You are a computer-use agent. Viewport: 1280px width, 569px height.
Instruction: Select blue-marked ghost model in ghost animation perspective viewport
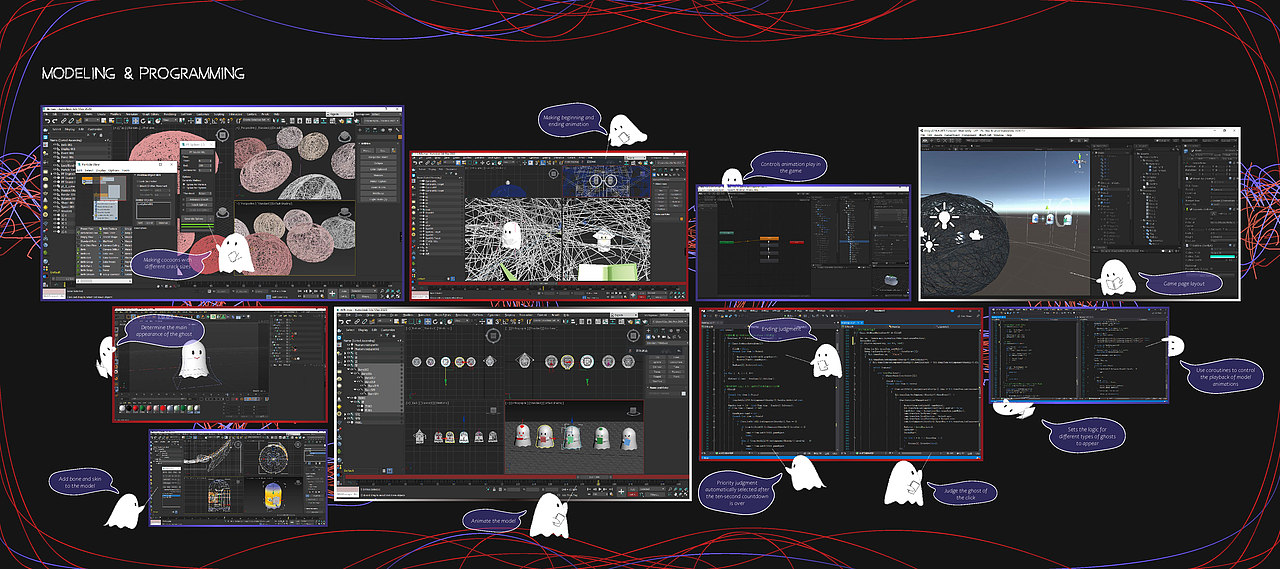(629, 439)
